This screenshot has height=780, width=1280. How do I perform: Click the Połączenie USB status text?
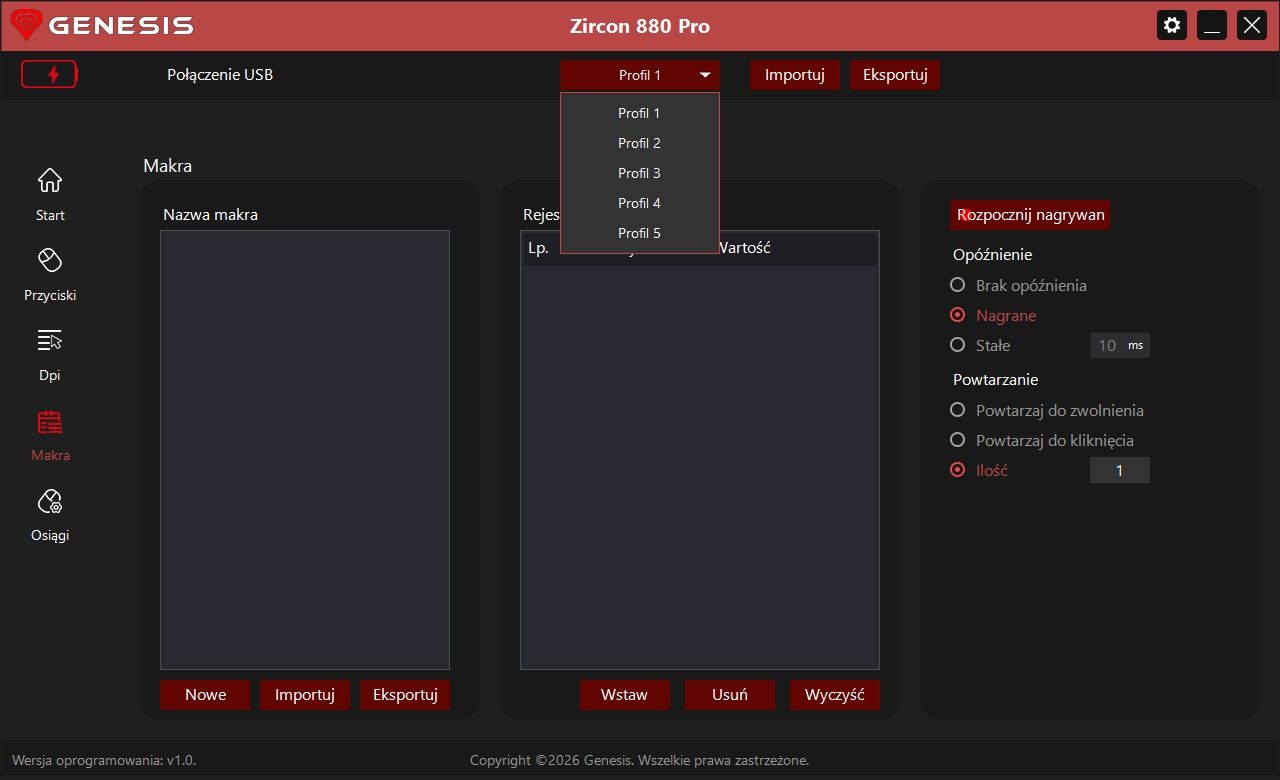tap(220, 75)
